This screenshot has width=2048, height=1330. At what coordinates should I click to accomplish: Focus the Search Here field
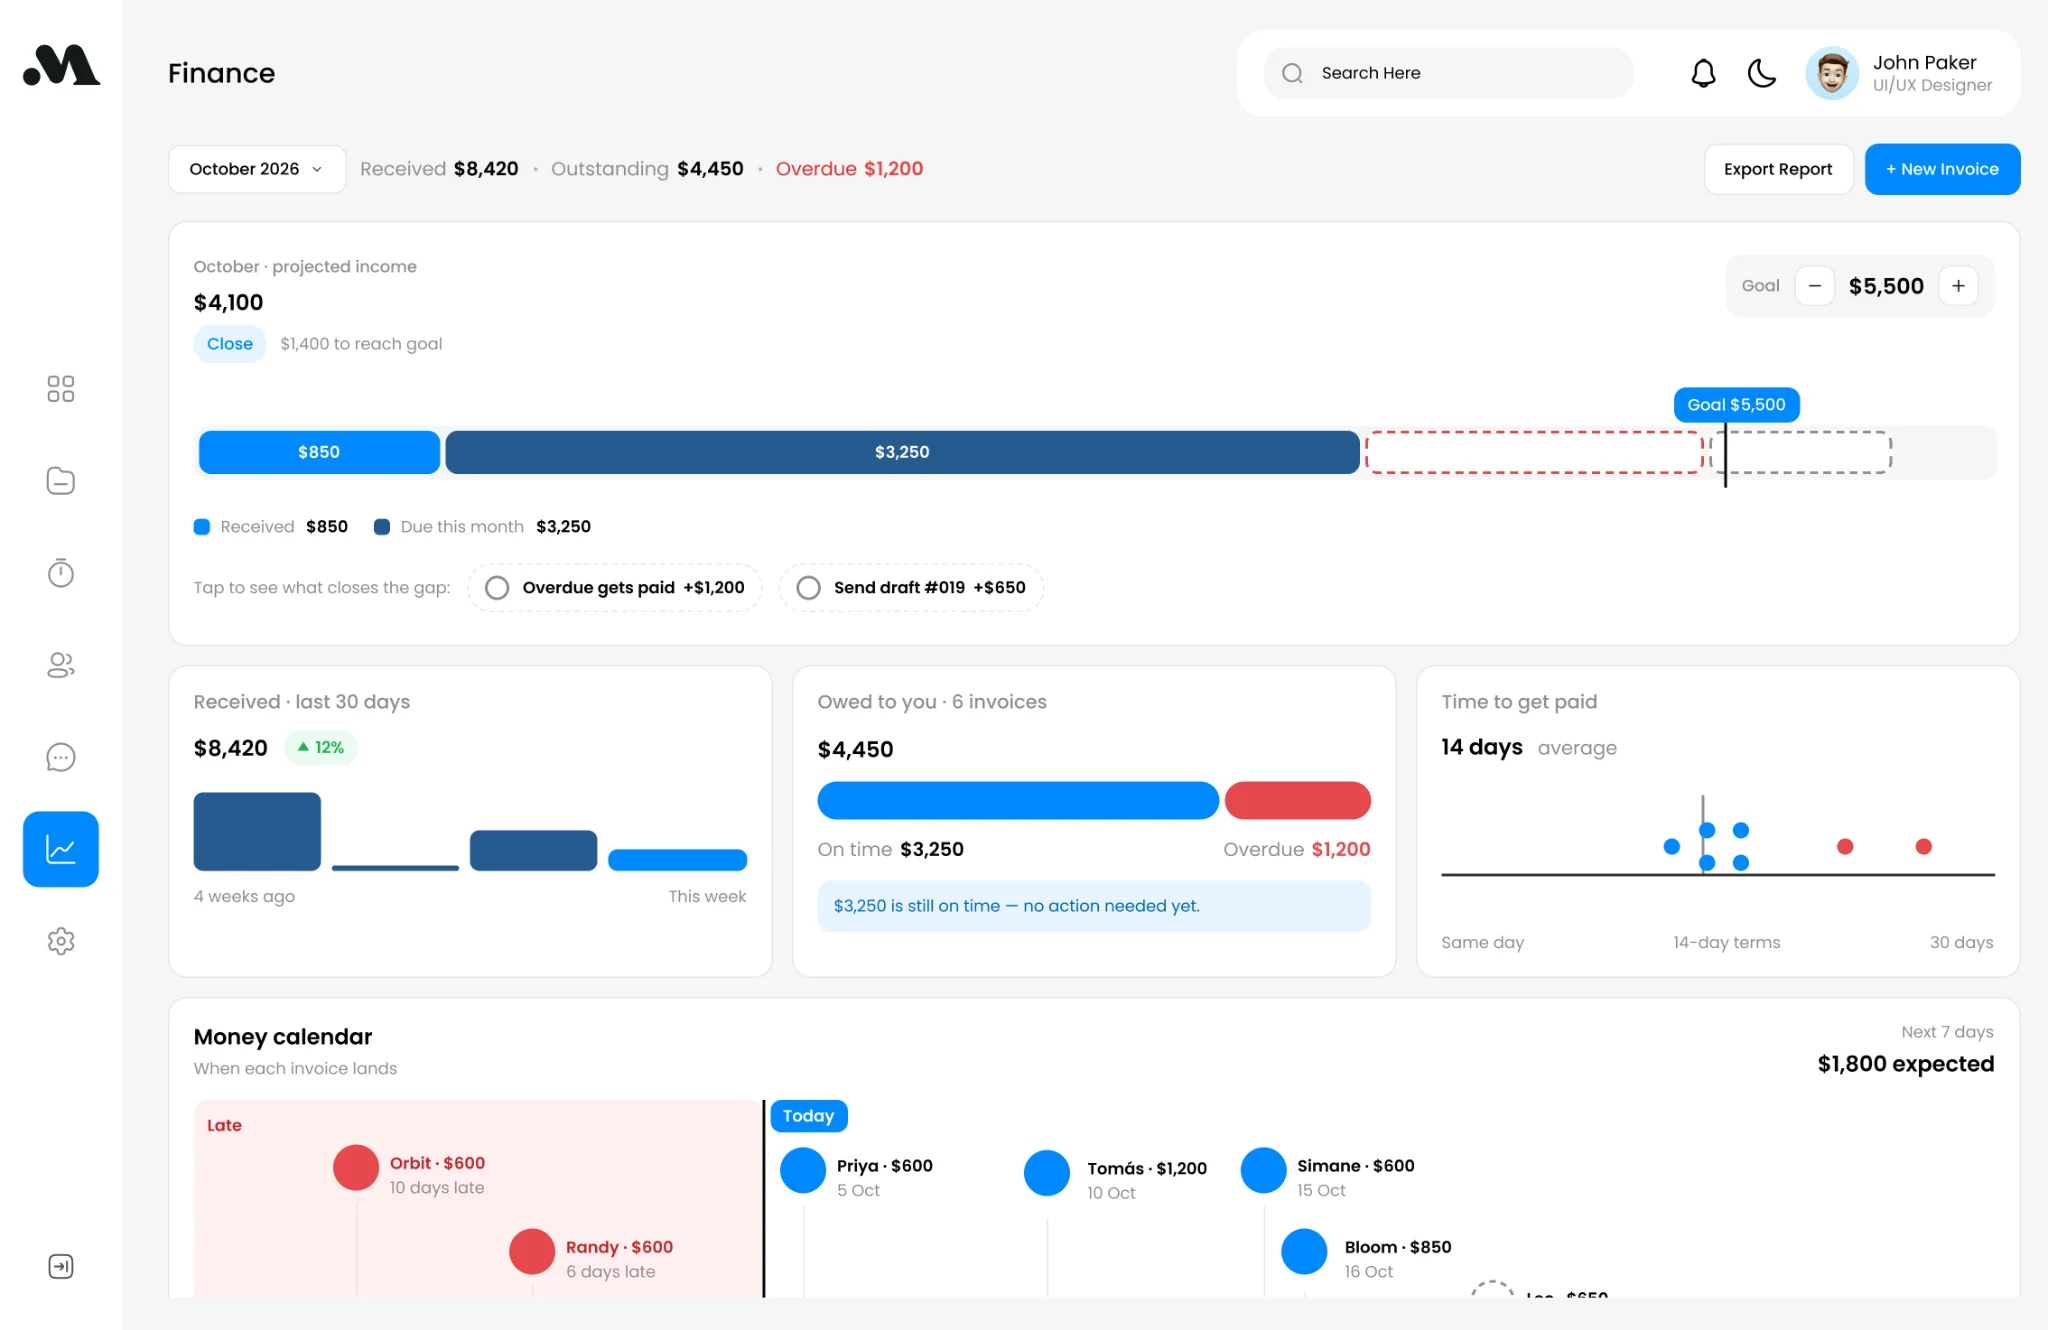pos(1448,73)
